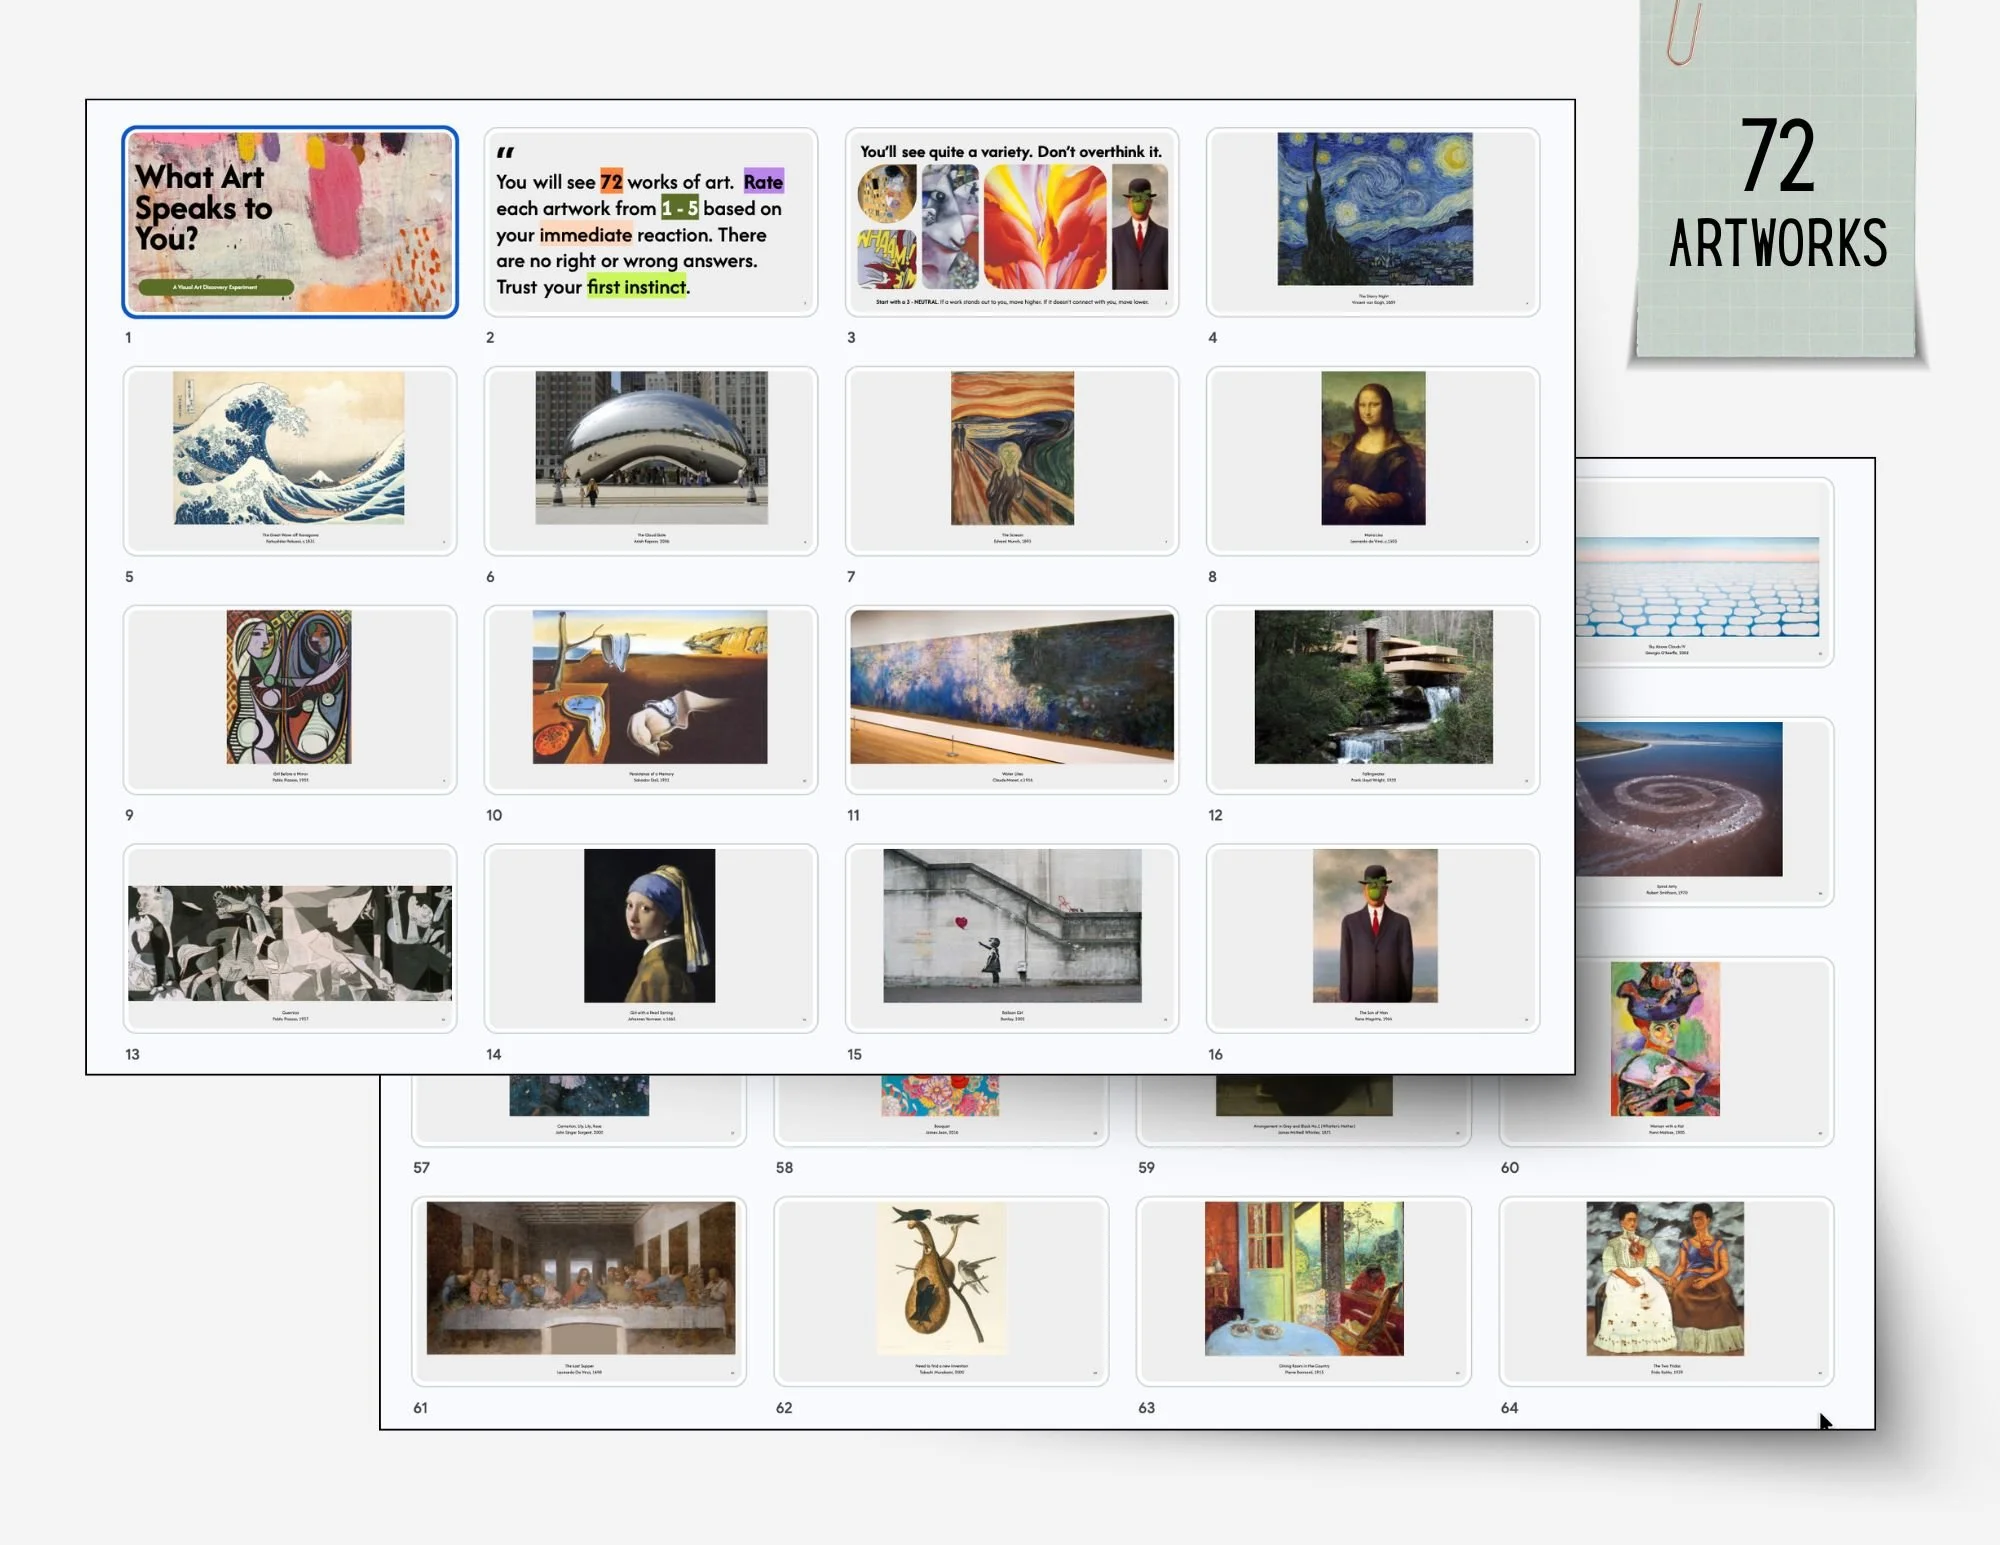Viewport: 2000px width, 1545px height.
Task: Open the Spiral Jetty slide in back window
Action: pos(1704,812)
